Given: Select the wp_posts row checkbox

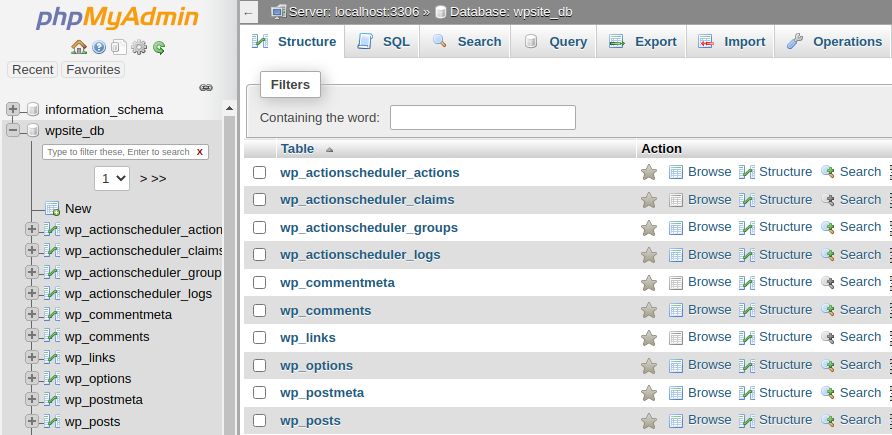Looking at the screenshot, I should (259, 420).
